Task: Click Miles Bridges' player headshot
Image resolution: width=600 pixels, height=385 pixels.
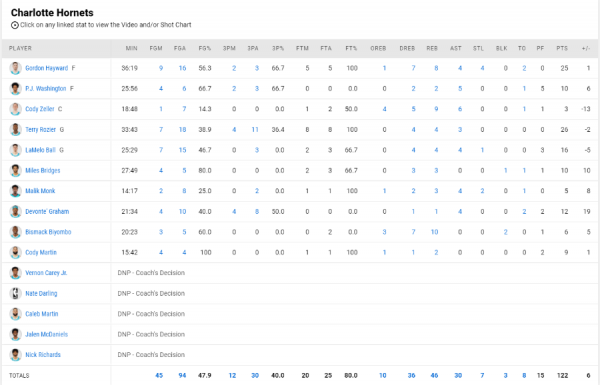Action: point(15,171)
